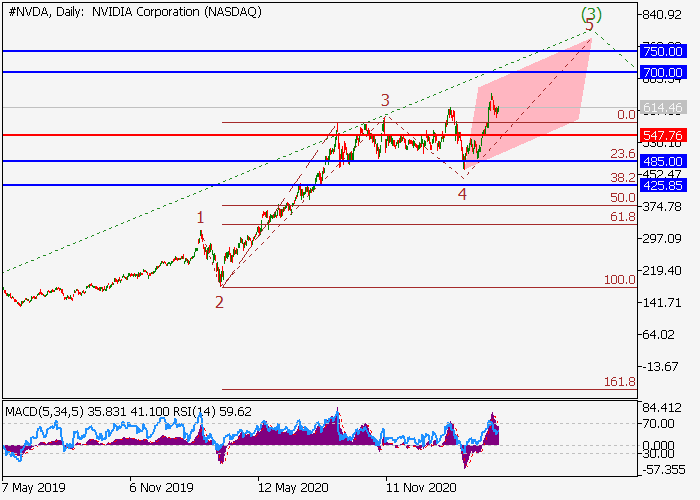
Task: Click the Elliott wave label 3 in red
Action: tap(385, 100)
